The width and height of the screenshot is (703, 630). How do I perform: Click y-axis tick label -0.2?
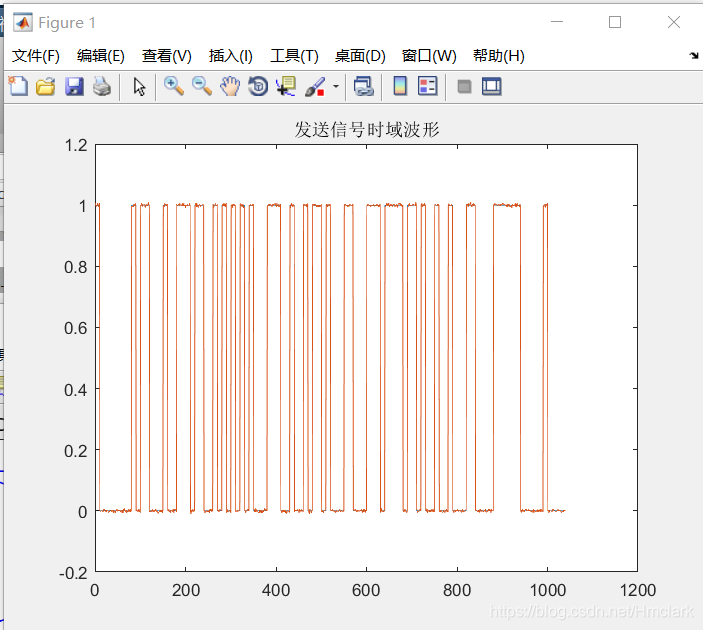73,573
